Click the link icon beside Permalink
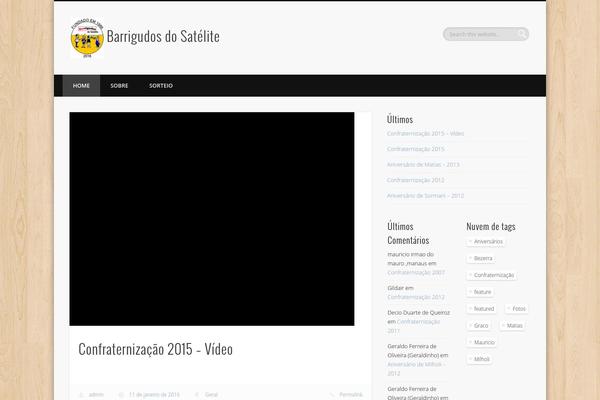Image resolution: width=600 pixels, height=400 pixels. tap(332, 395)
